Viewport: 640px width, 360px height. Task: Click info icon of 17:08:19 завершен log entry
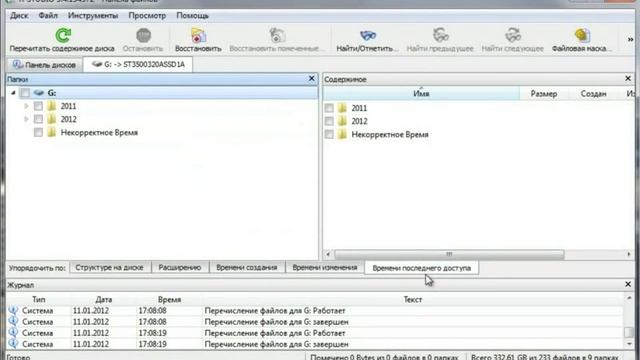pyautogui.click(x=13, y=344)
